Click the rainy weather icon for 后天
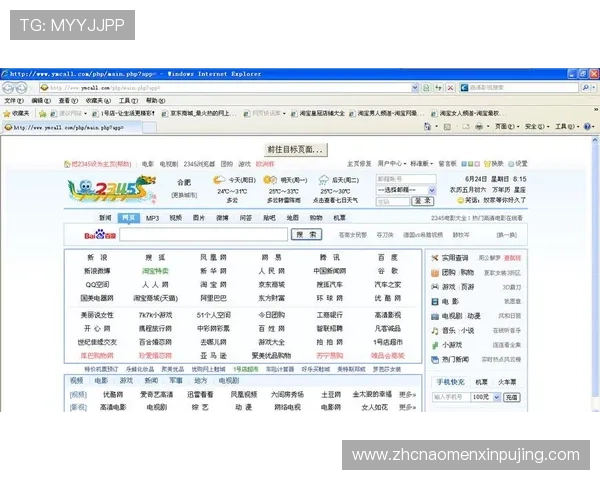Image resolution: width=600 pixels, height=480 pixels. (324, 180)
